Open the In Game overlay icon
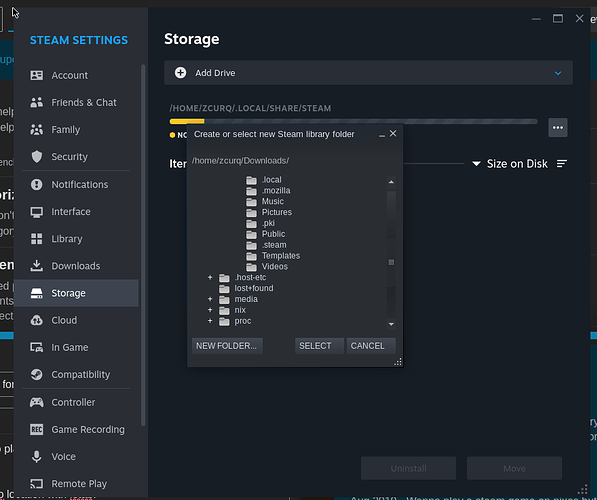This screenshot has height=500, width=597. tap(37, 347)
